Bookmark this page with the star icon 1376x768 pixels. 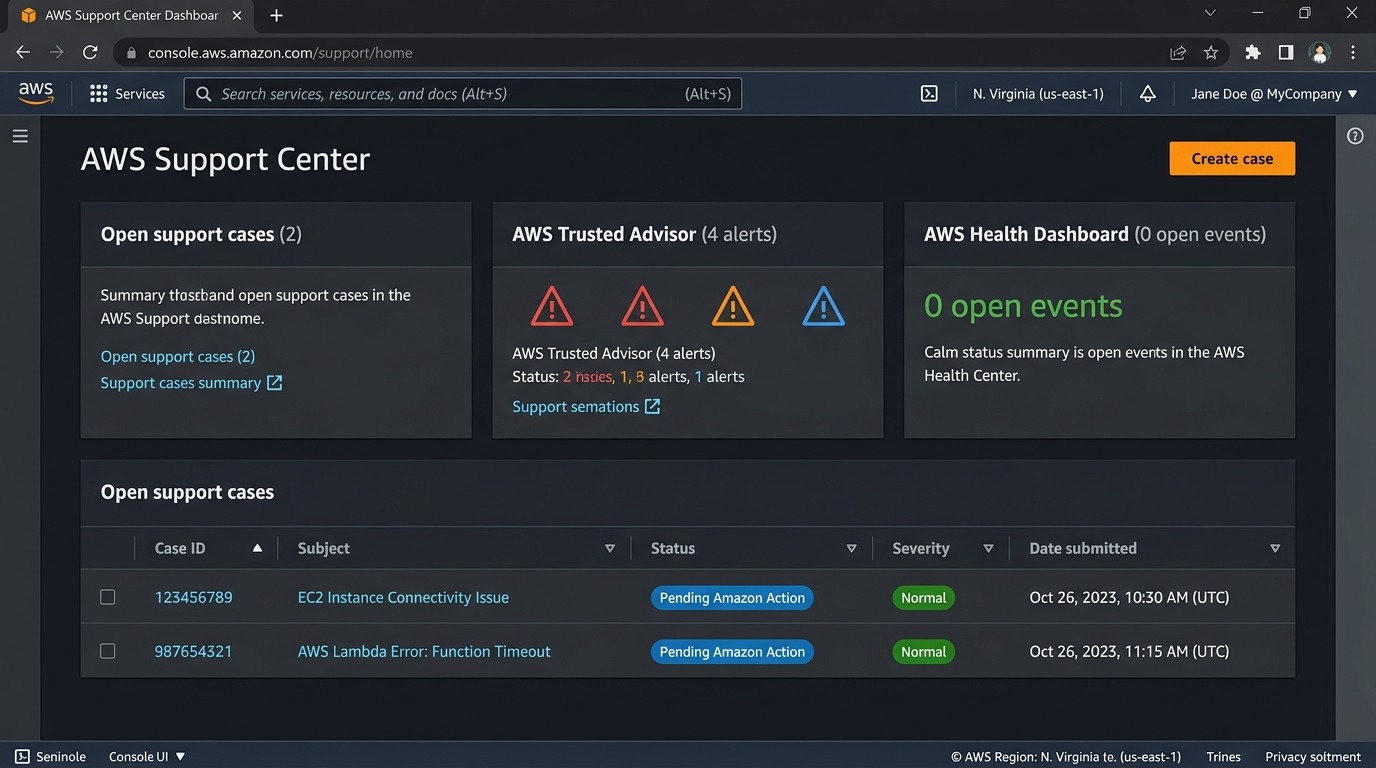[1211, 52]
